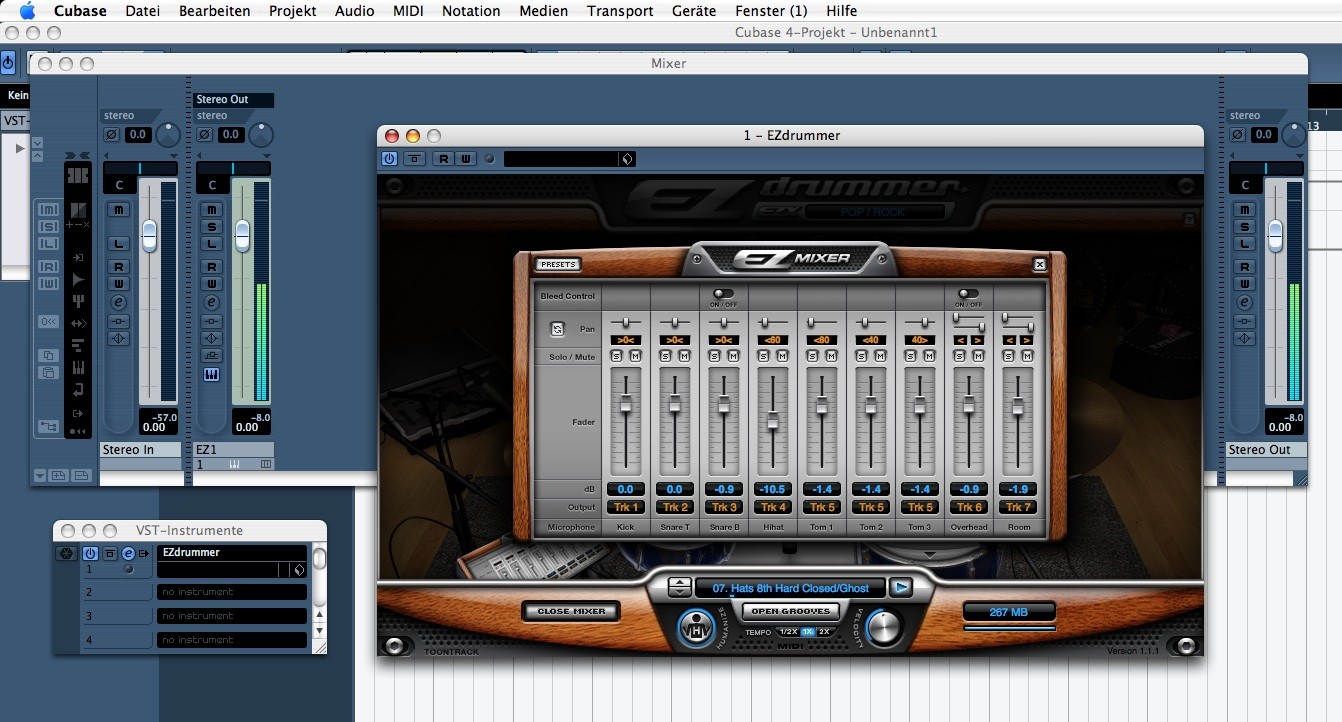1342x722 pixels.
Task: Click the EZ1 input gain knob
Action: click(261, 134)
